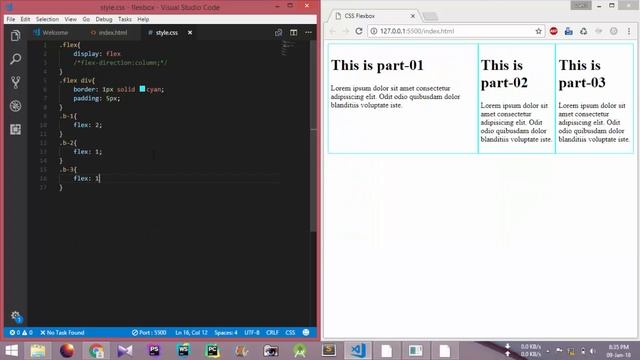640x360 pixels.
Task: Click the recycle extension icon in Chrome
Action: [x=583, y=31]
